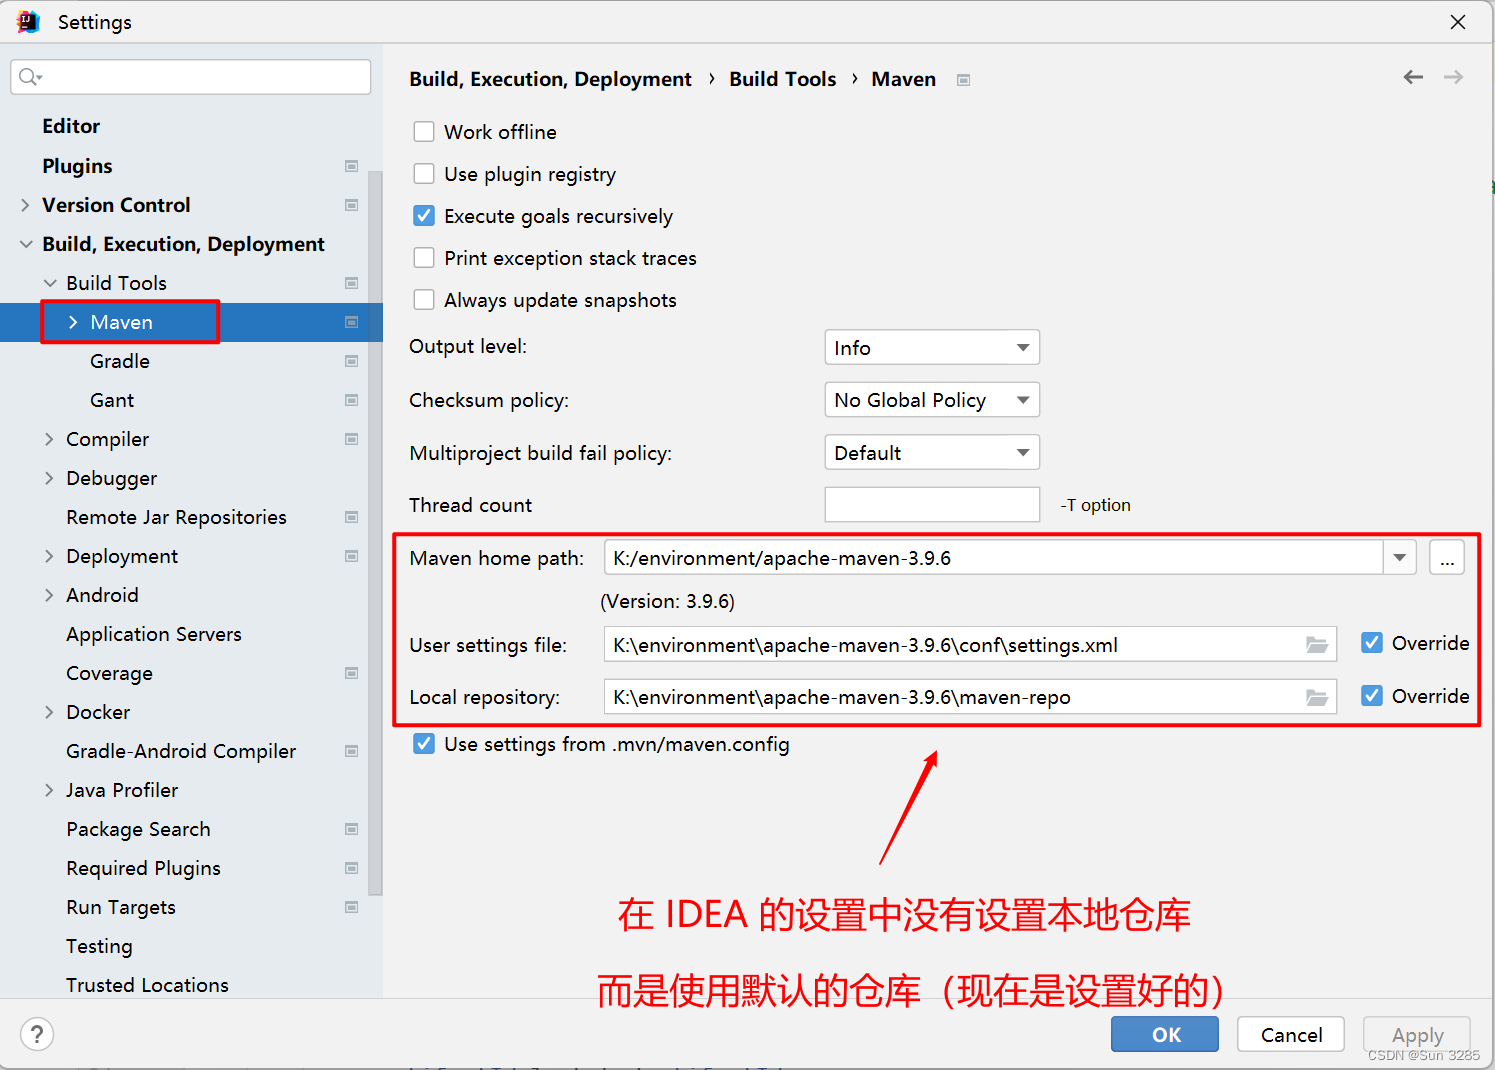Uncheck Use settings from .mvn/maven.config
Viewport: 1495px width, 1070px height.
[424, 744]
